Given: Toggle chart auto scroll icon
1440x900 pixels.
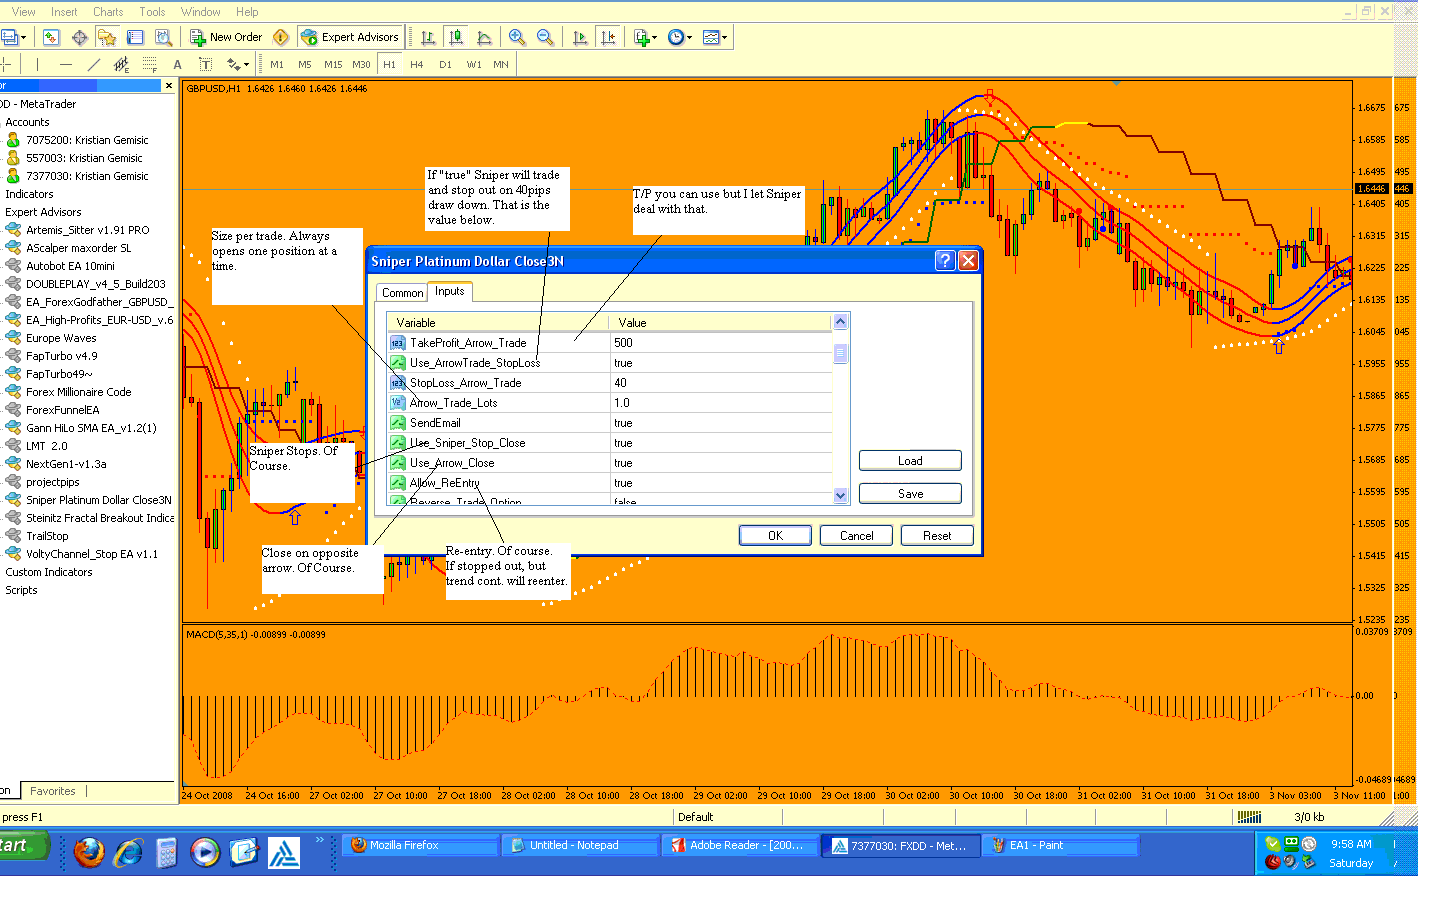Looking at the screenshot, I should tap(580, 37).
